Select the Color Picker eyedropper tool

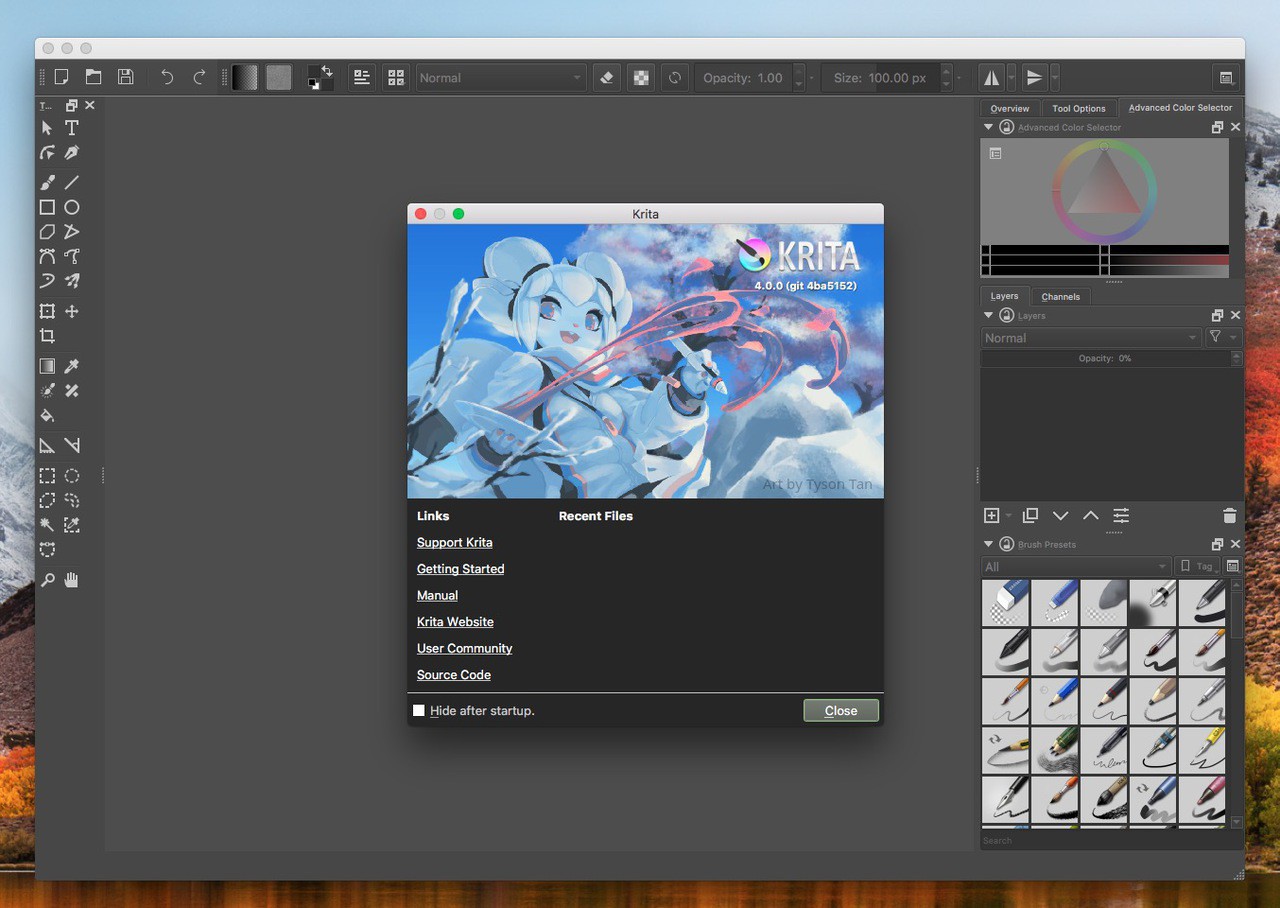[72, 366]
